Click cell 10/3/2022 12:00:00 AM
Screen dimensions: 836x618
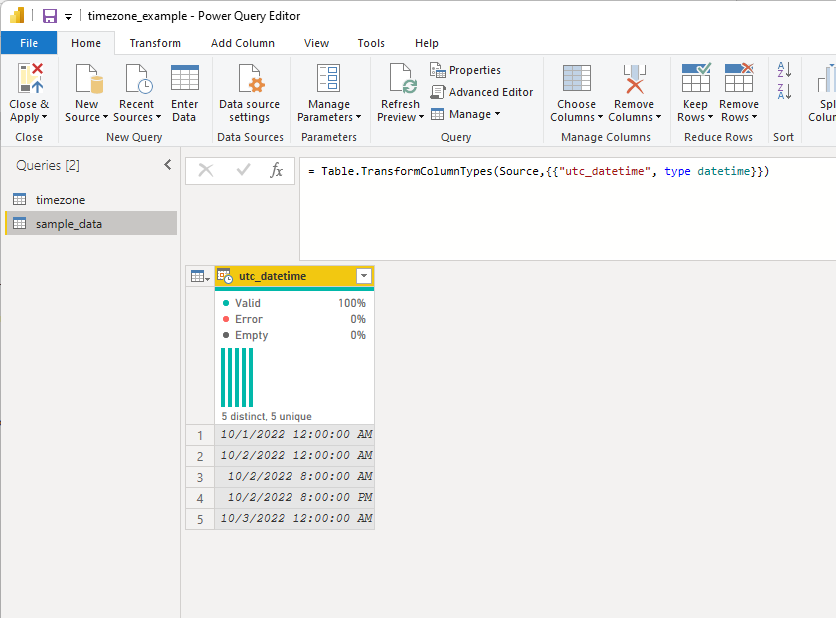tap(294, 518)
